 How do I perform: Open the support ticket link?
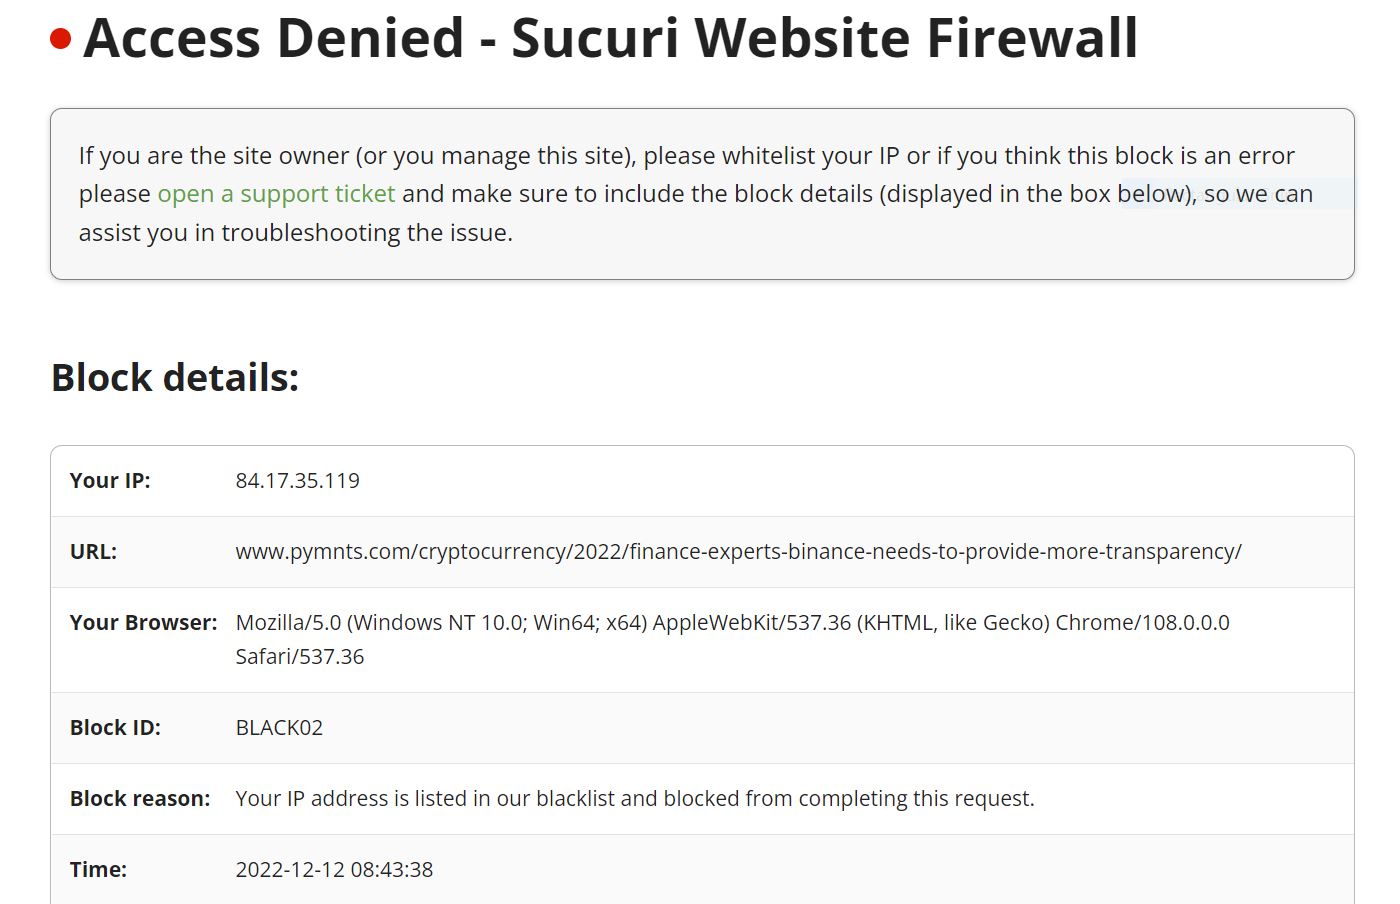276,194
